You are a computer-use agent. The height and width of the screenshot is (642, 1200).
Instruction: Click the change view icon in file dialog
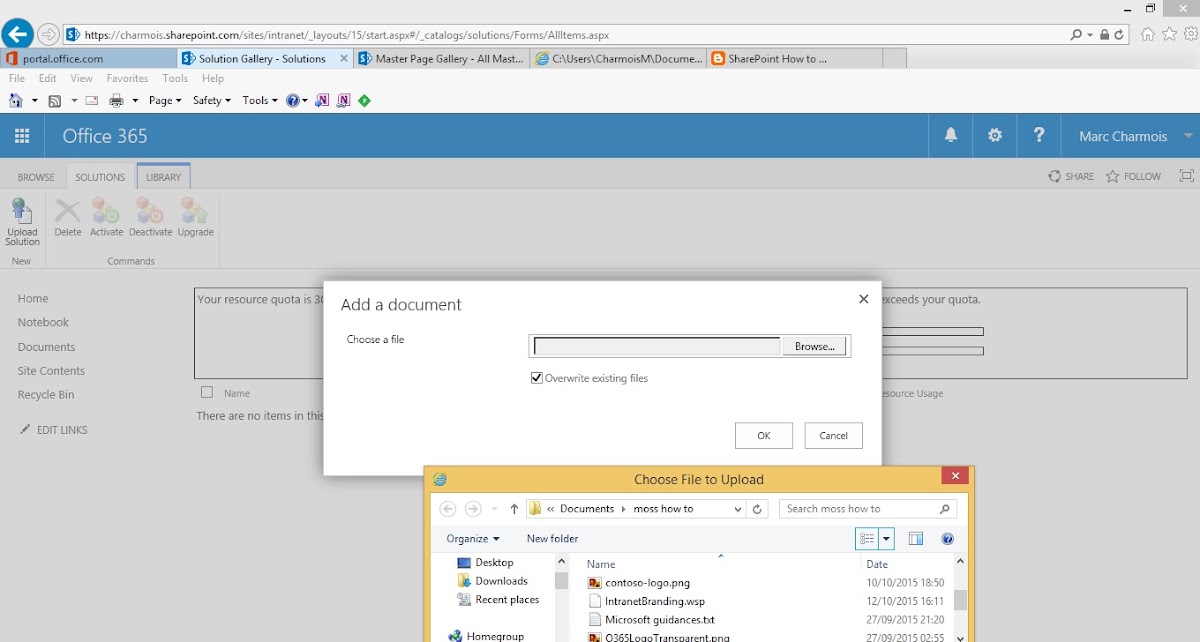pos(867,539)
